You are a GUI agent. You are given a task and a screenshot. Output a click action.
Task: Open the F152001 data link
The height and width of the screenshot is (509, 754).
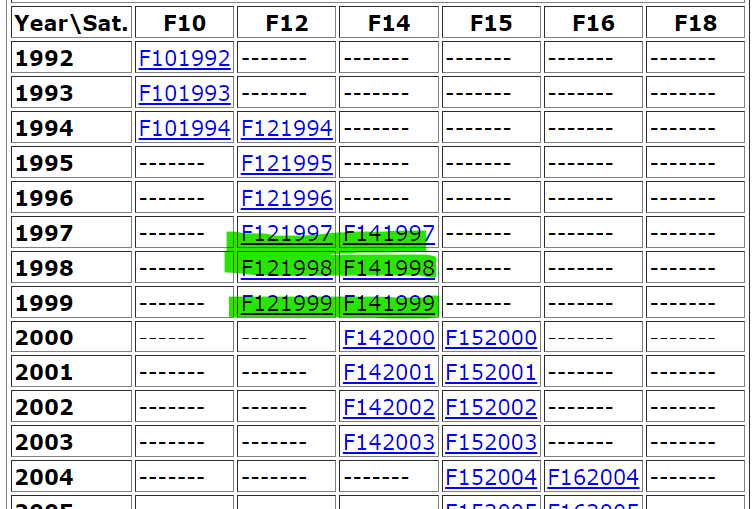[x=491, y=372]
